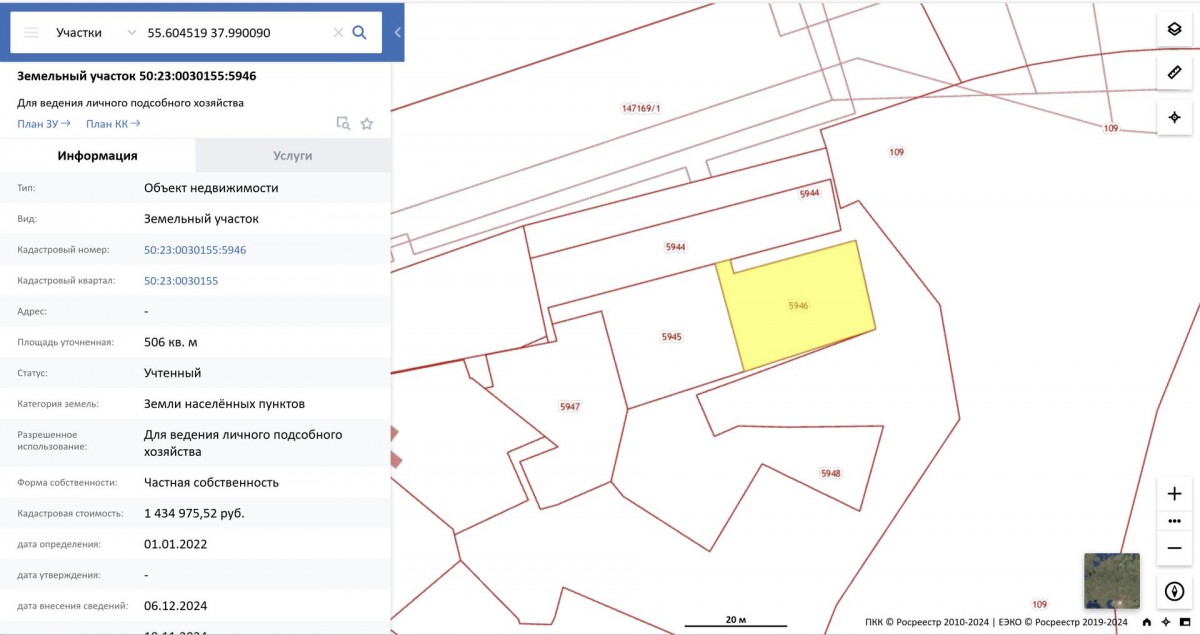Open cadastral quarter link 50:23:0030155

tap(181, 281)
